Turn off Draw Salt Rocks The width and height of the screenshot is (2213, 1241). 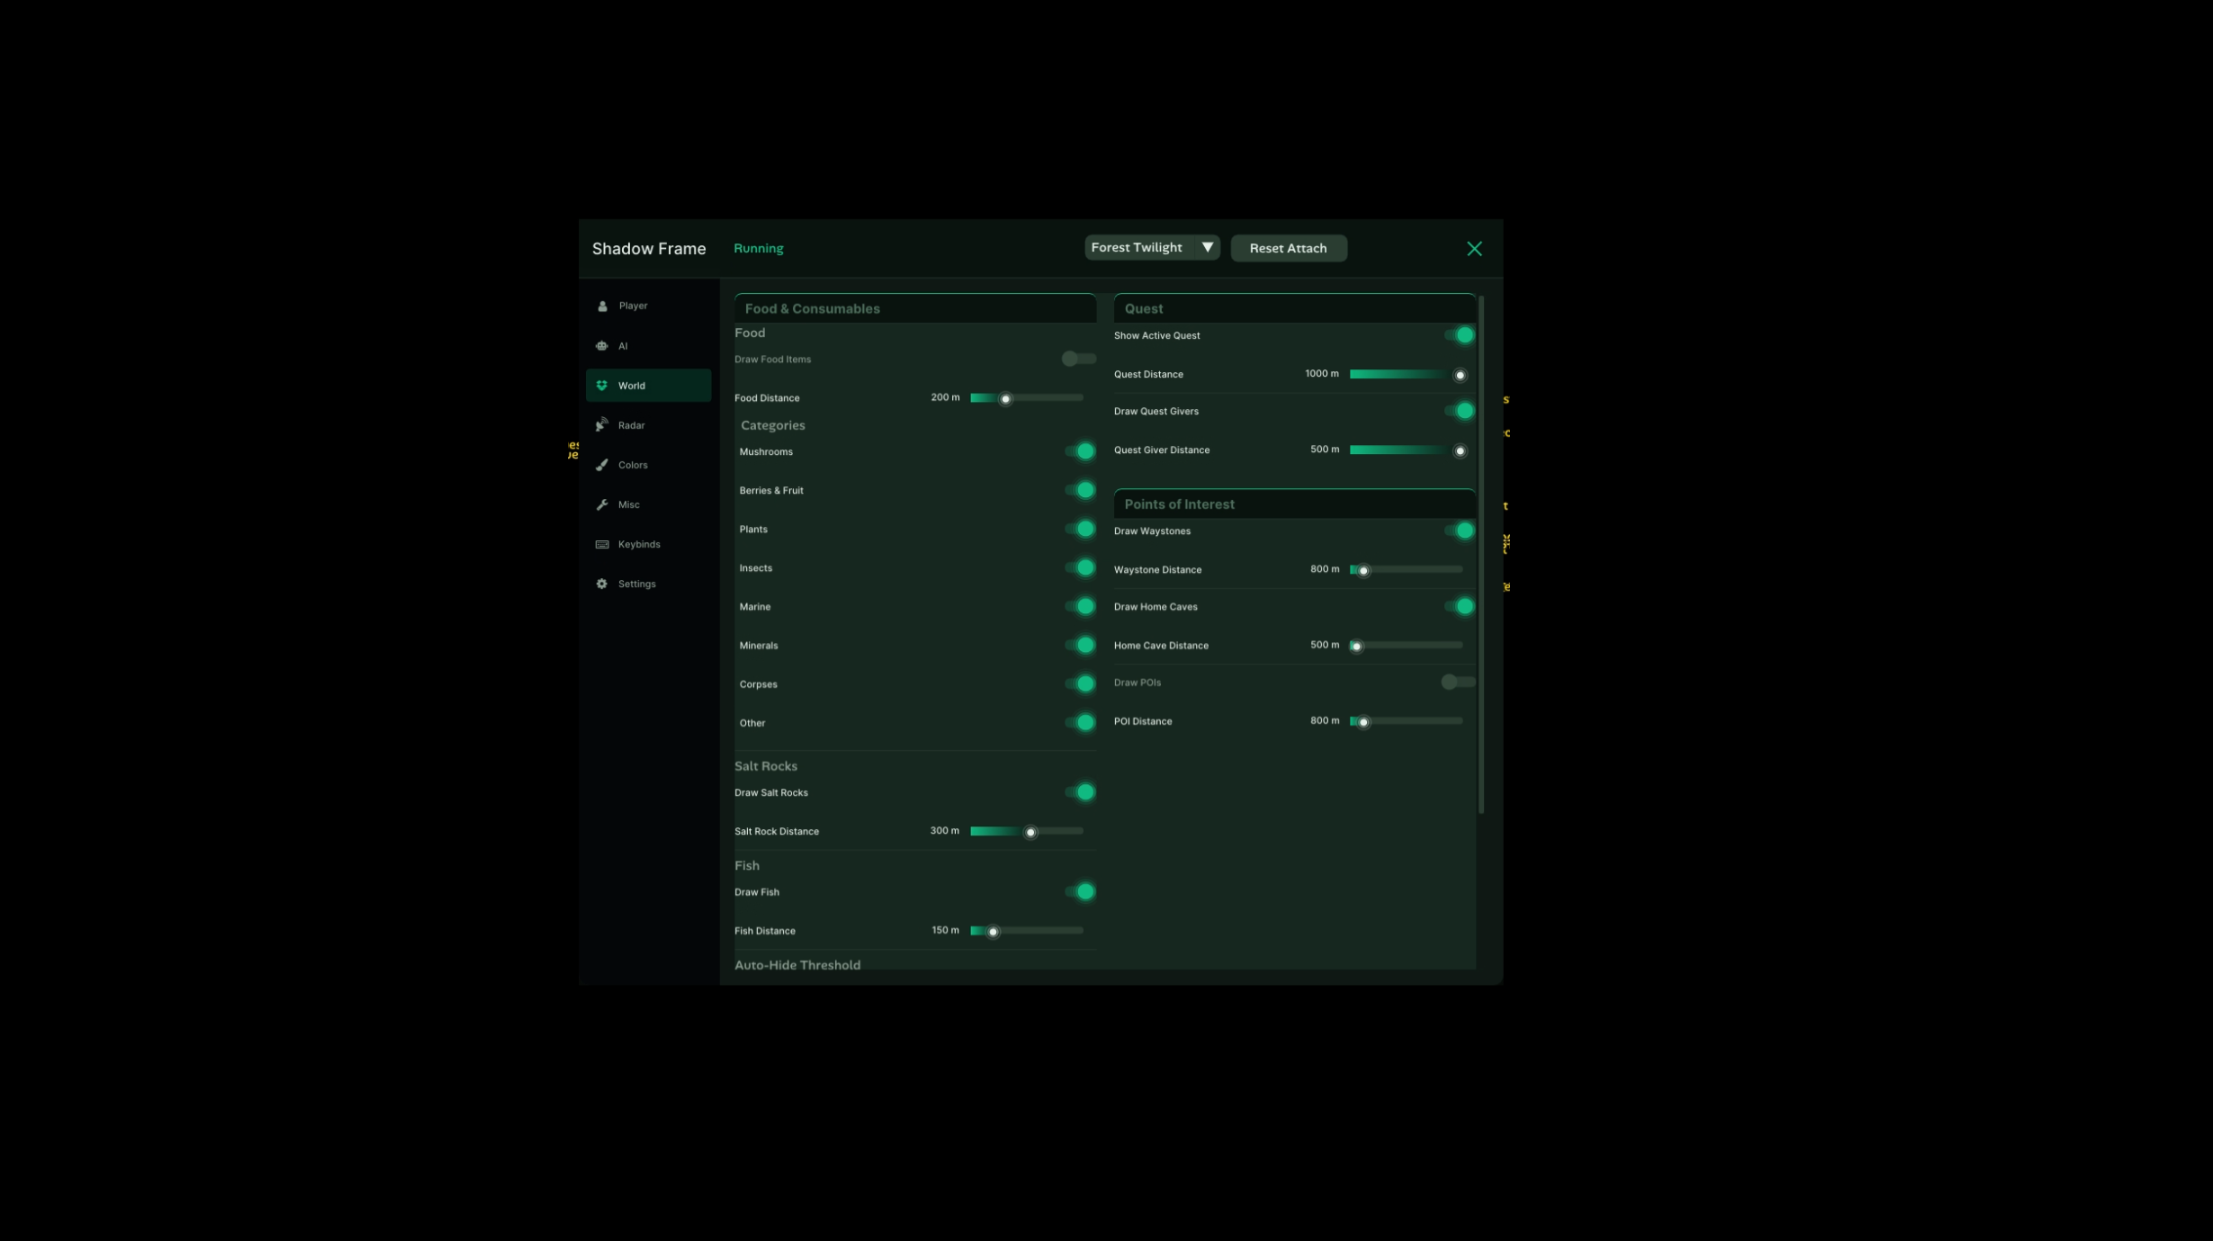[x=1080, y=792]
